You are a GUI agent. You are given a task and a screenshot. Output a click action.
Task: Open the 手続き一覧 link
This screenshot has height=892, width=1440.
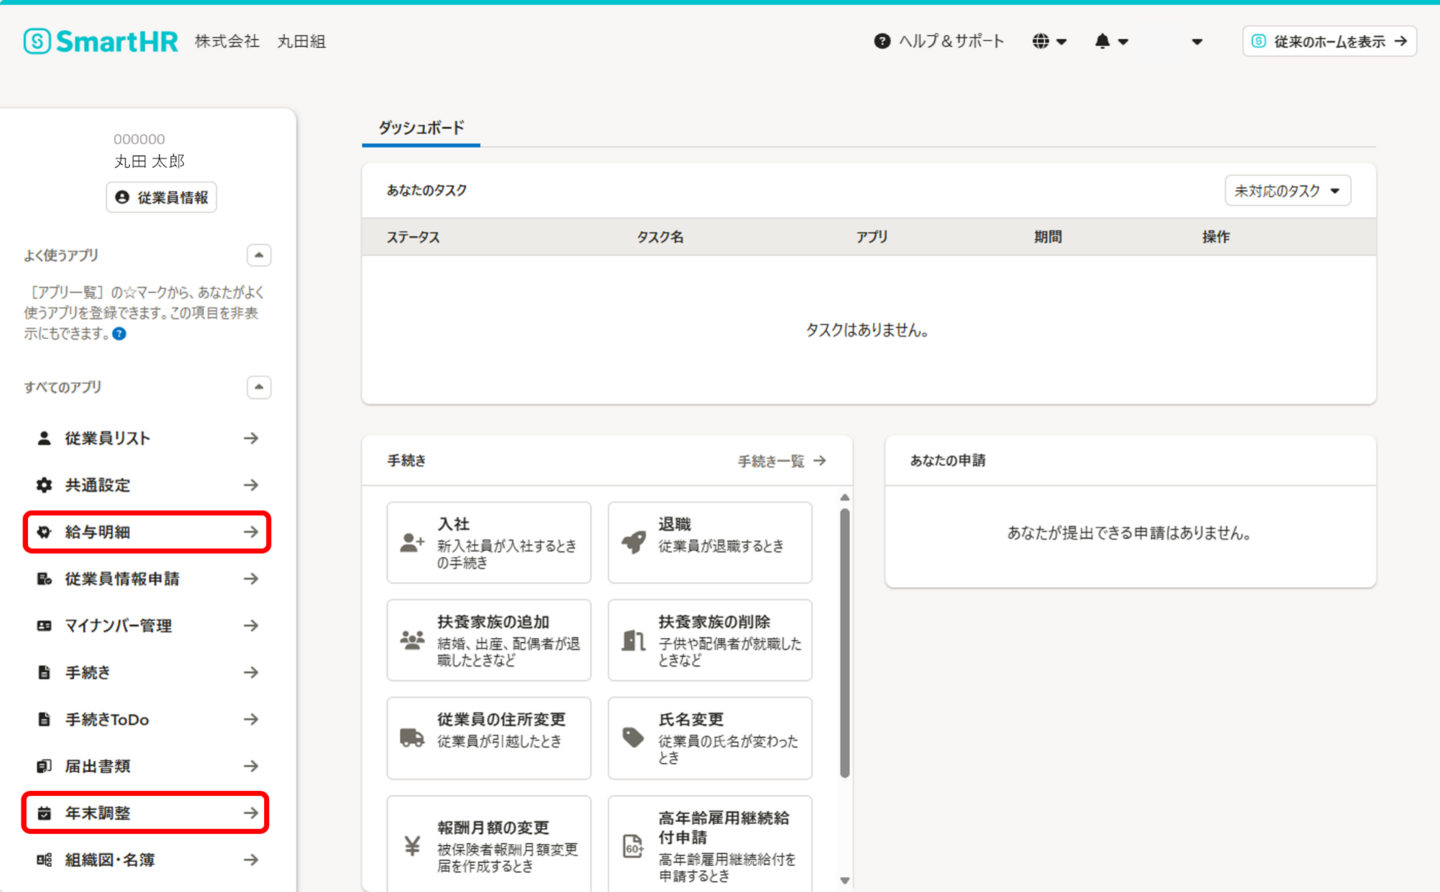coord(781,461)
